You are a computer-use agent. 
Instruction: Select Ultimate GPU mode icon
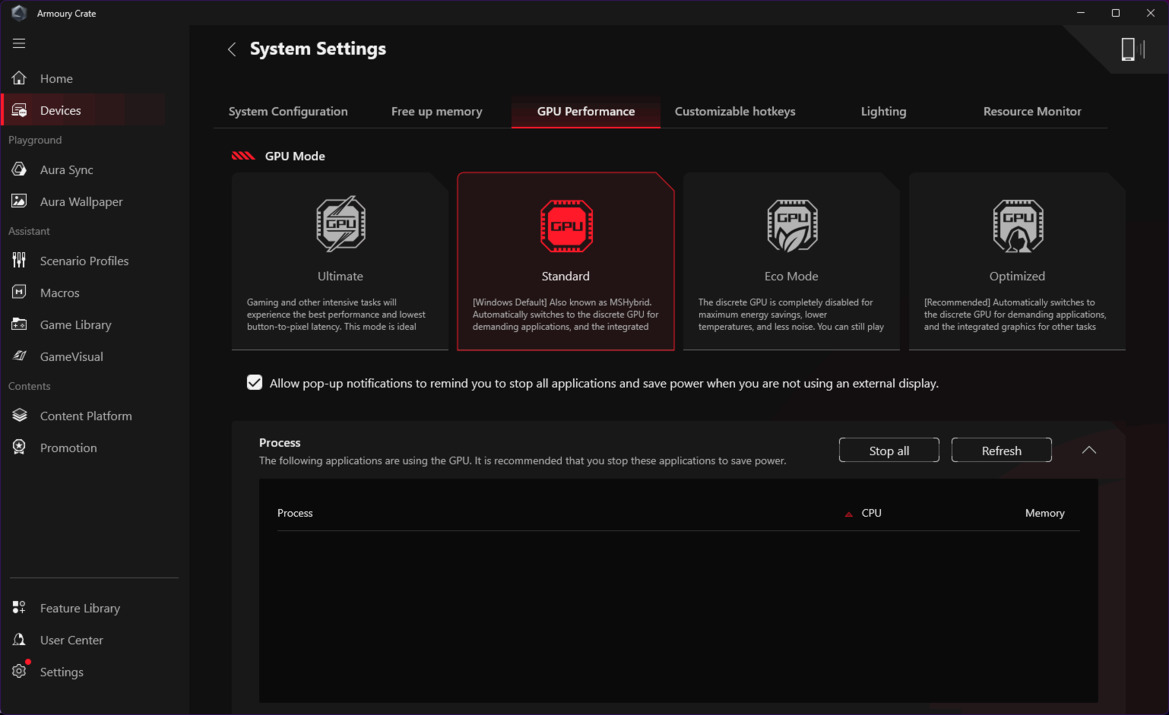pyautogui.click(x=341, y=224)
